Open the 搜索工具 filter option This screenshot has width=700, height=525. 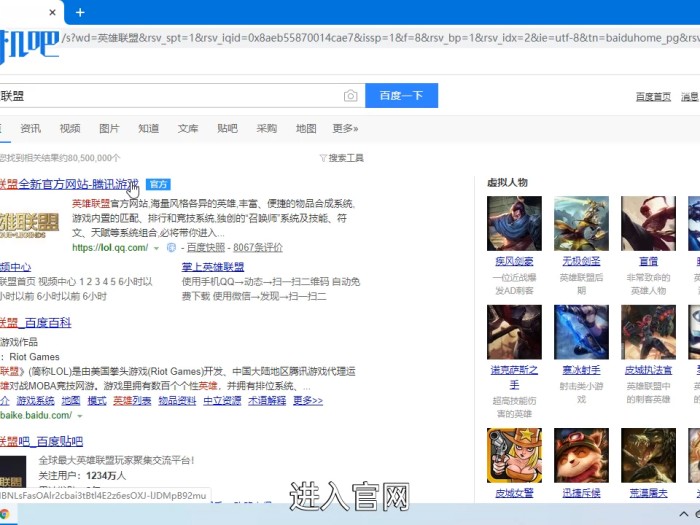pyautogui.click(x=341, y=158)
